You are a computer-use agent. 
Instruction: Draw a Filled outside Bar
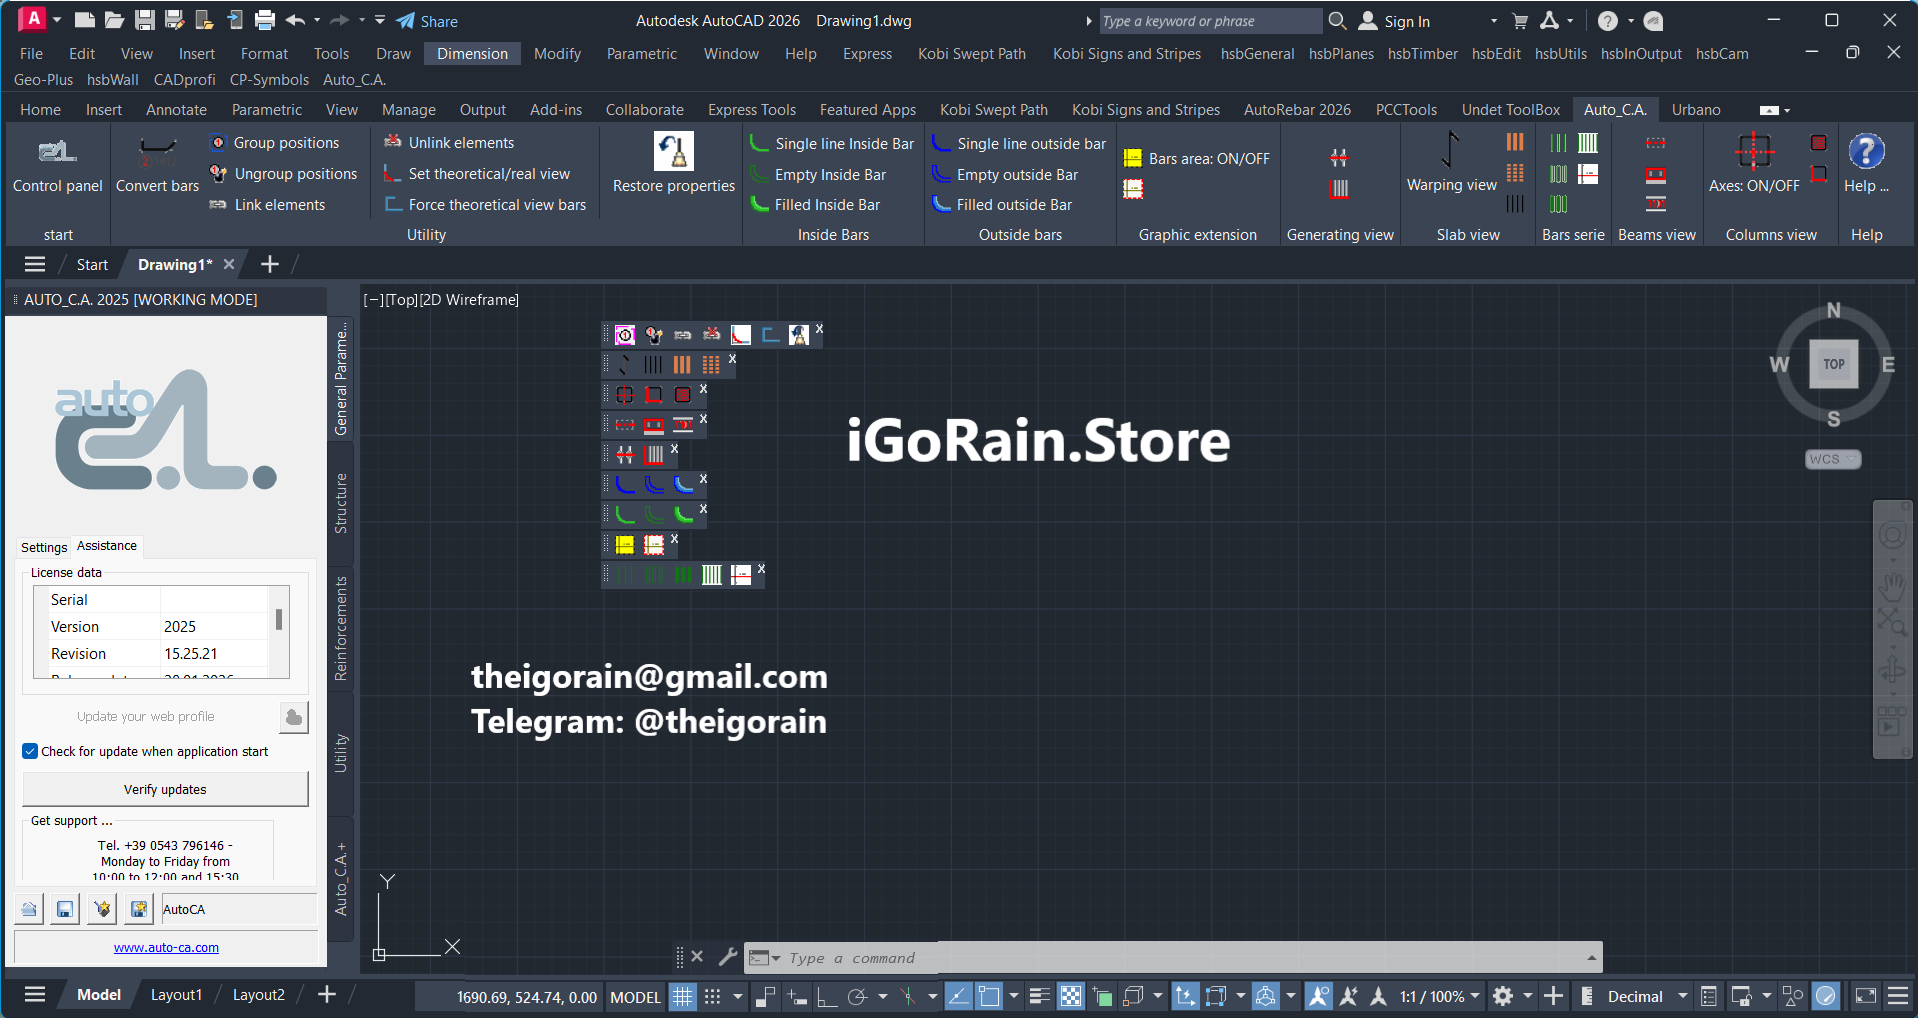[x=1002, y=205]
